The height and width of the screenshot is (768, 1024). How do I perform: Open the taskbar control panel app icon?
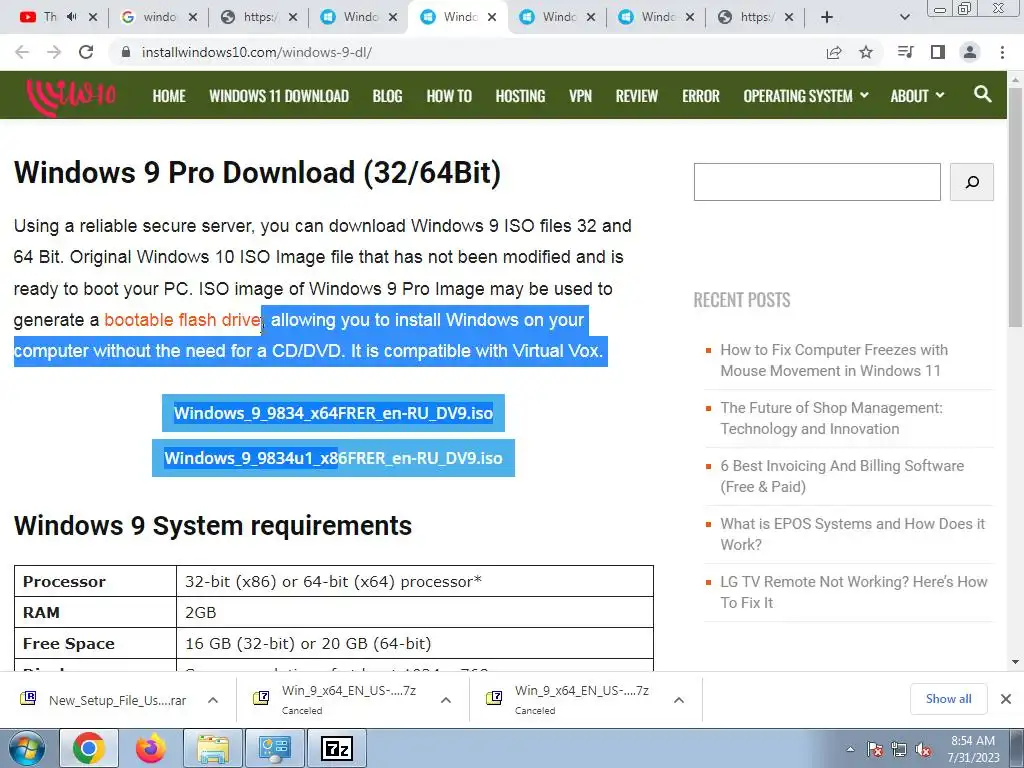tap(275, 748)
